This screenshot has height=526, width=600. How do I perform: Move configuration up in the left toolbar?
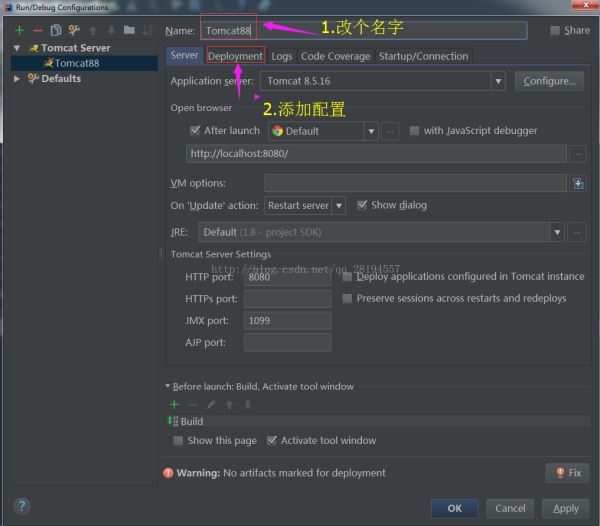pyautogui.click(x=93, y=30)
